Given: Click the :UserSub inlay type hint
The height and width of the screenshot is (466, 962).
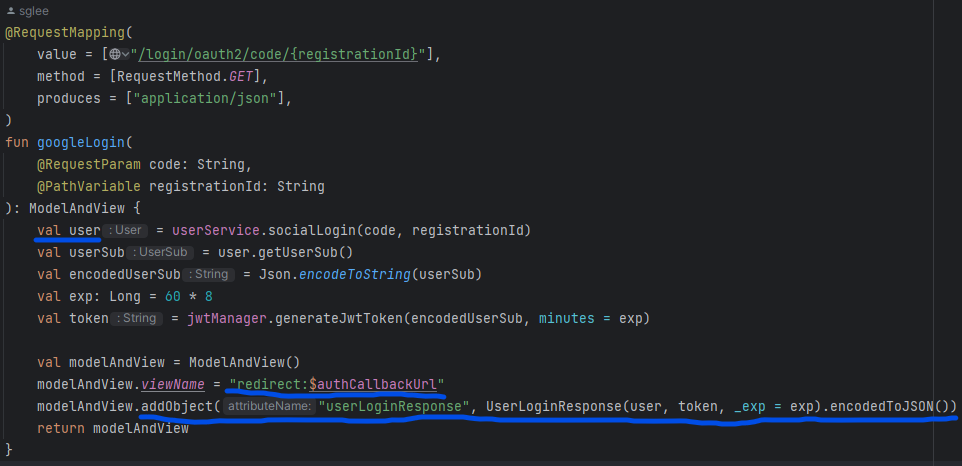Looking at the screenshot, I should click(x=160, y=253).
